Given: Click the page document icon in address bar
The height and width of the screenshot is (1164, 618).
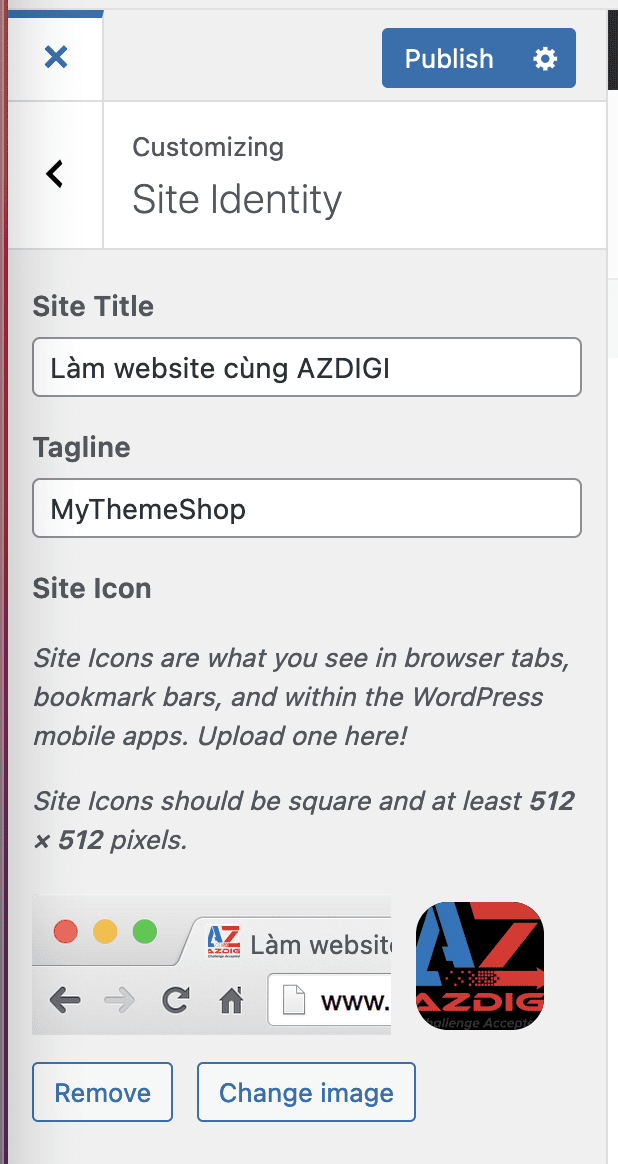Looking at the screenshot, I should click(x=294, y=1000).
